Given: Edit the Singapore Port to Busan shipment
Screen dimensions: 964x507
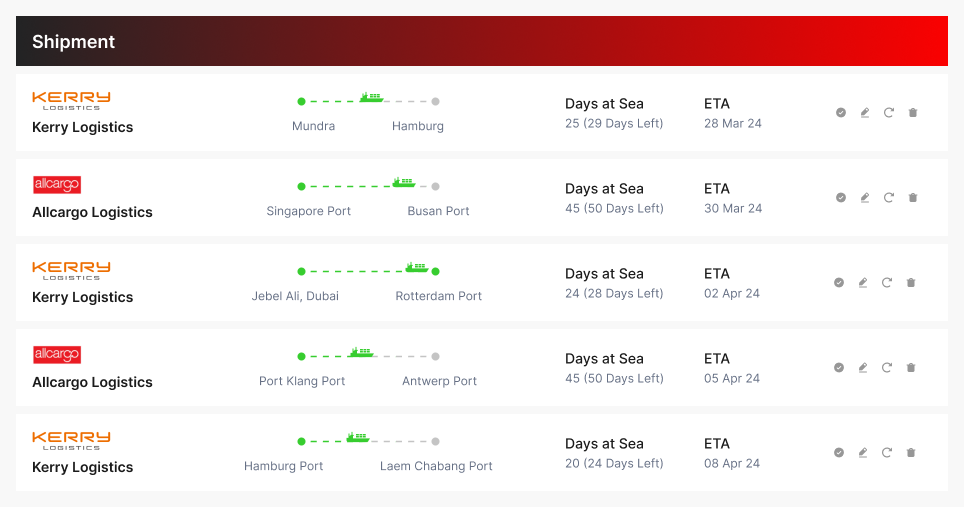Looking at the screenshot, I should pyautogui.click(x=865, y=198).
